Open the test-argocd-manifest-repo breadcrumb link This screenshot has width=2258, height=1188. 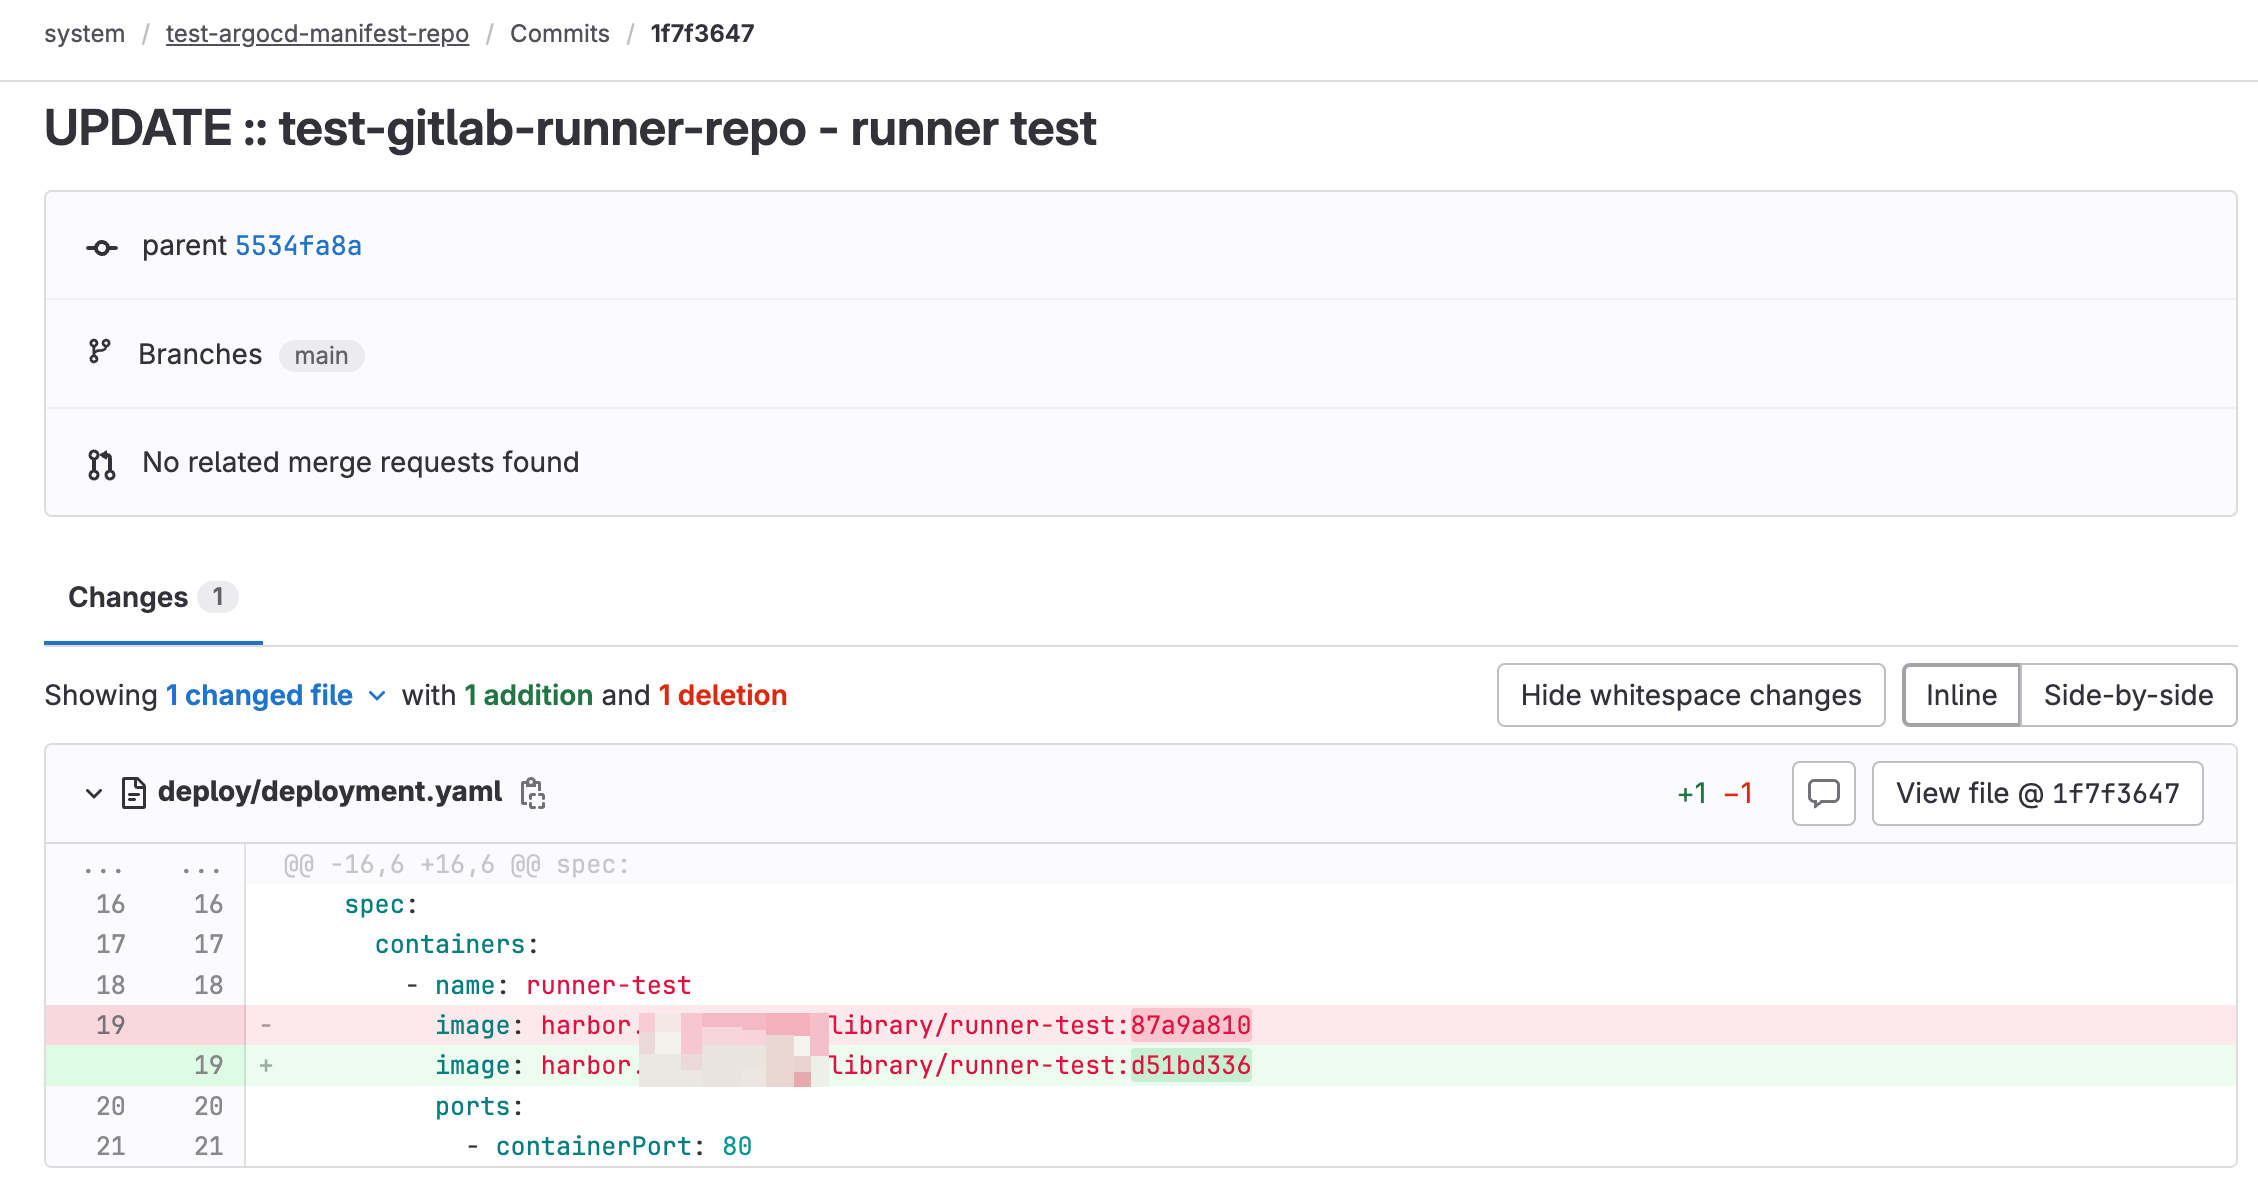click(x=317, y=34)
